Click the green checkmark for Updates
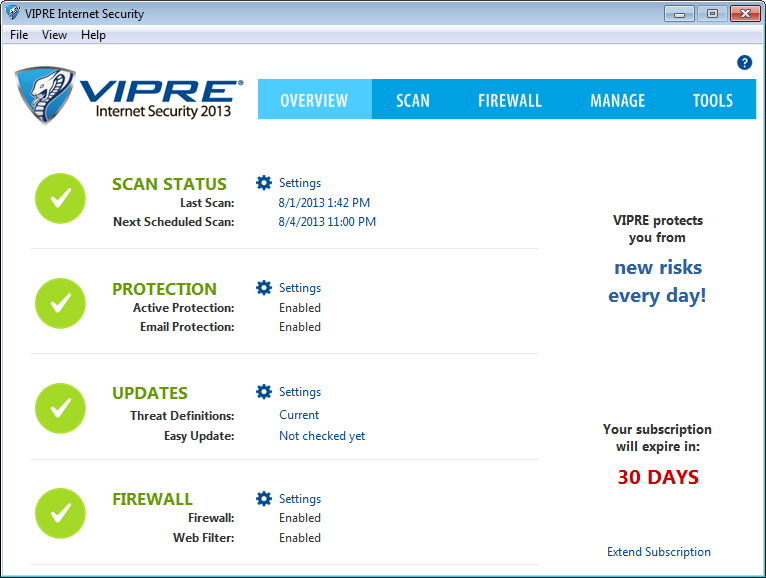The width and height of the screenshot is (766, 578). pyautogui.click(x=60, y=408)
